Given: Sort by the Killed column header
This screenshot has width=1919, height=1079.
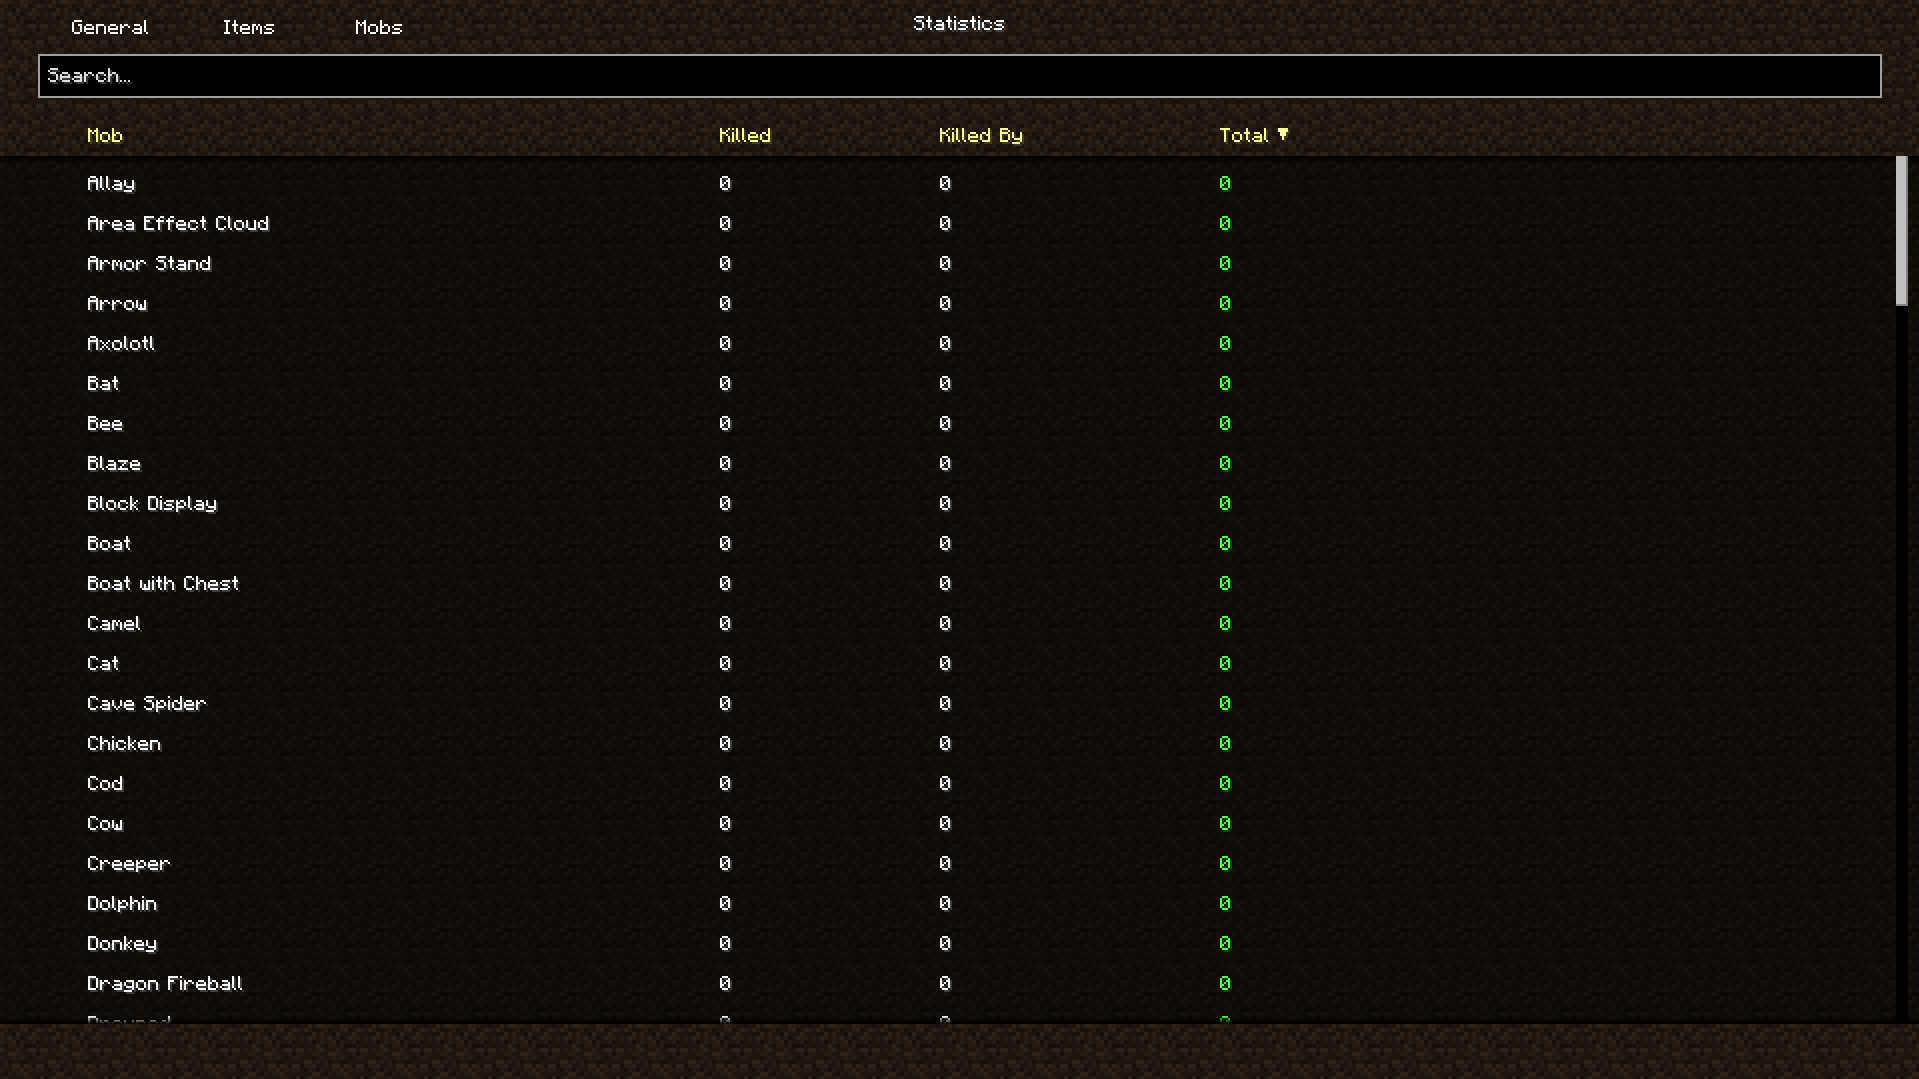Looking at the screenshot, I should coord(744,135).
